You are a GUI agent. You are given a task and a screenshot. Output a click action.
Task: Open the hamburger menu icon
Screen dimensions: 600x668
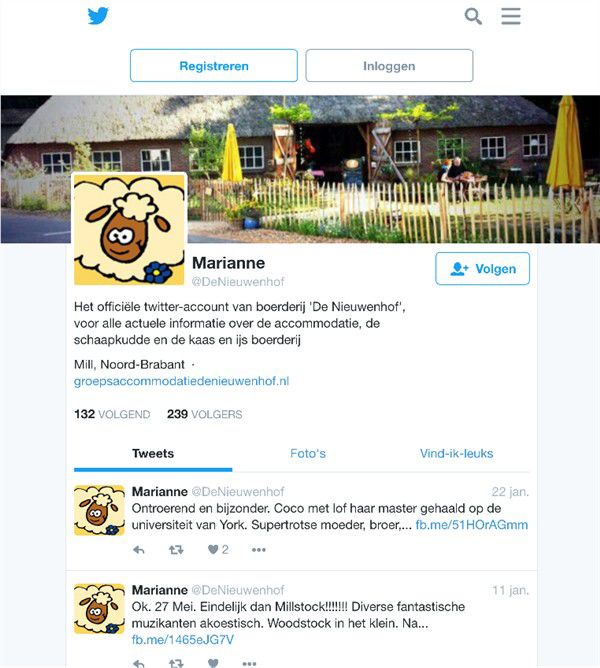tap(511, 16)
